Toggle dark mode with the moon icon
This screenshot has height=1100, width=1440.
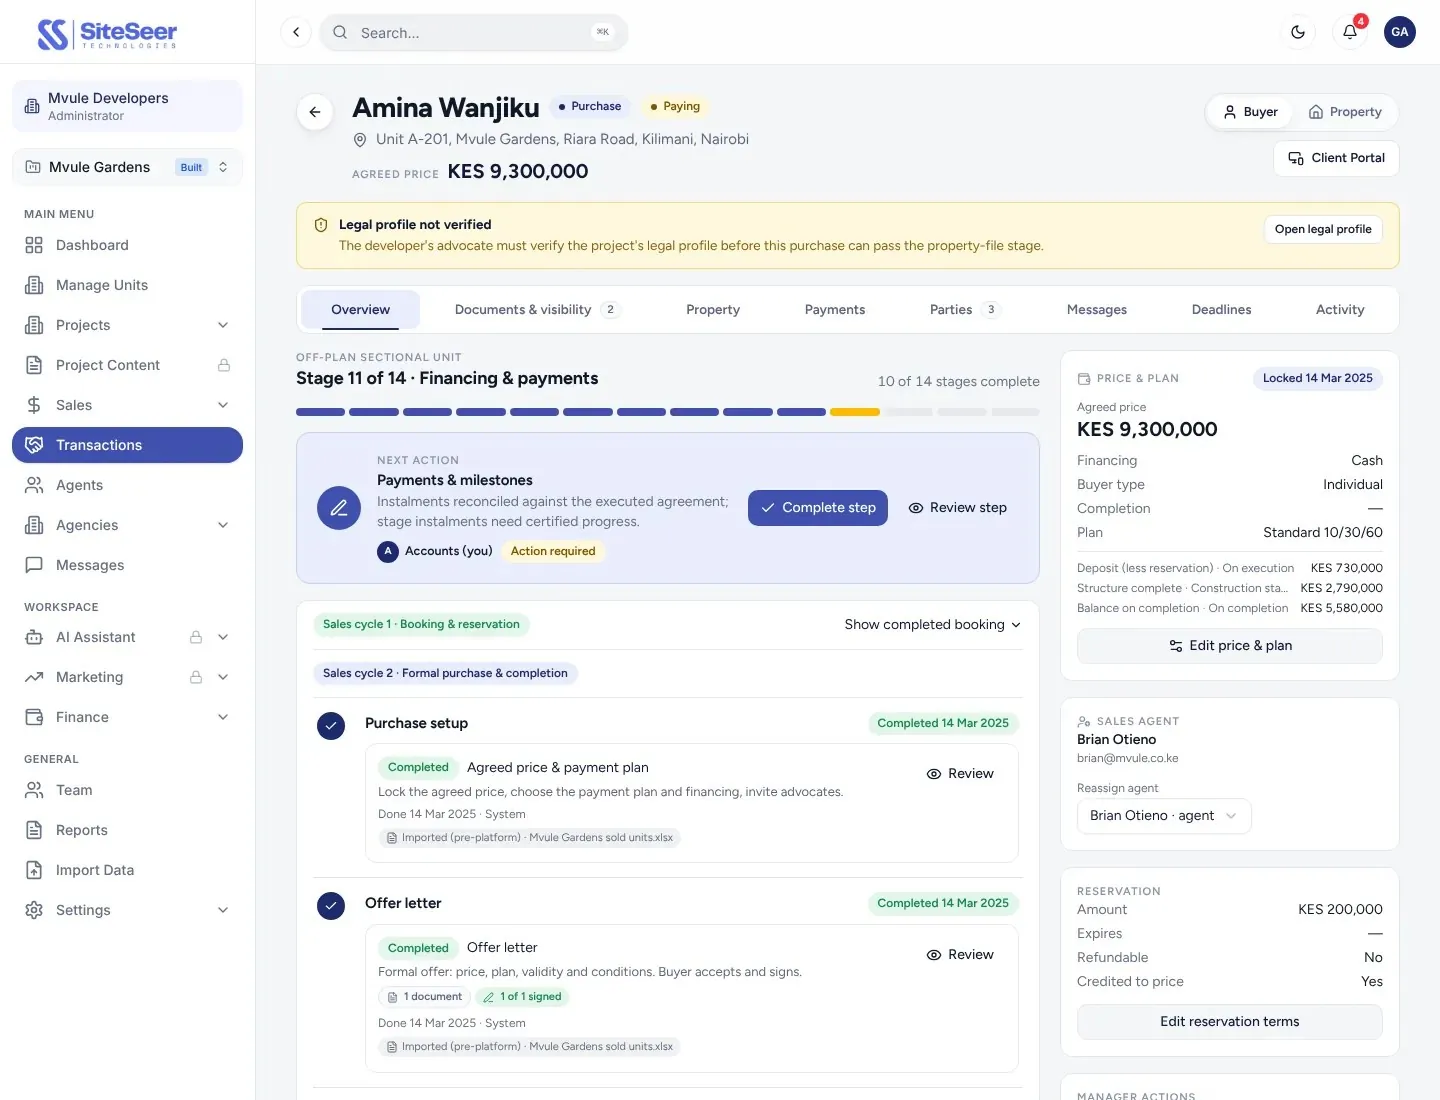coord(1298,32)
